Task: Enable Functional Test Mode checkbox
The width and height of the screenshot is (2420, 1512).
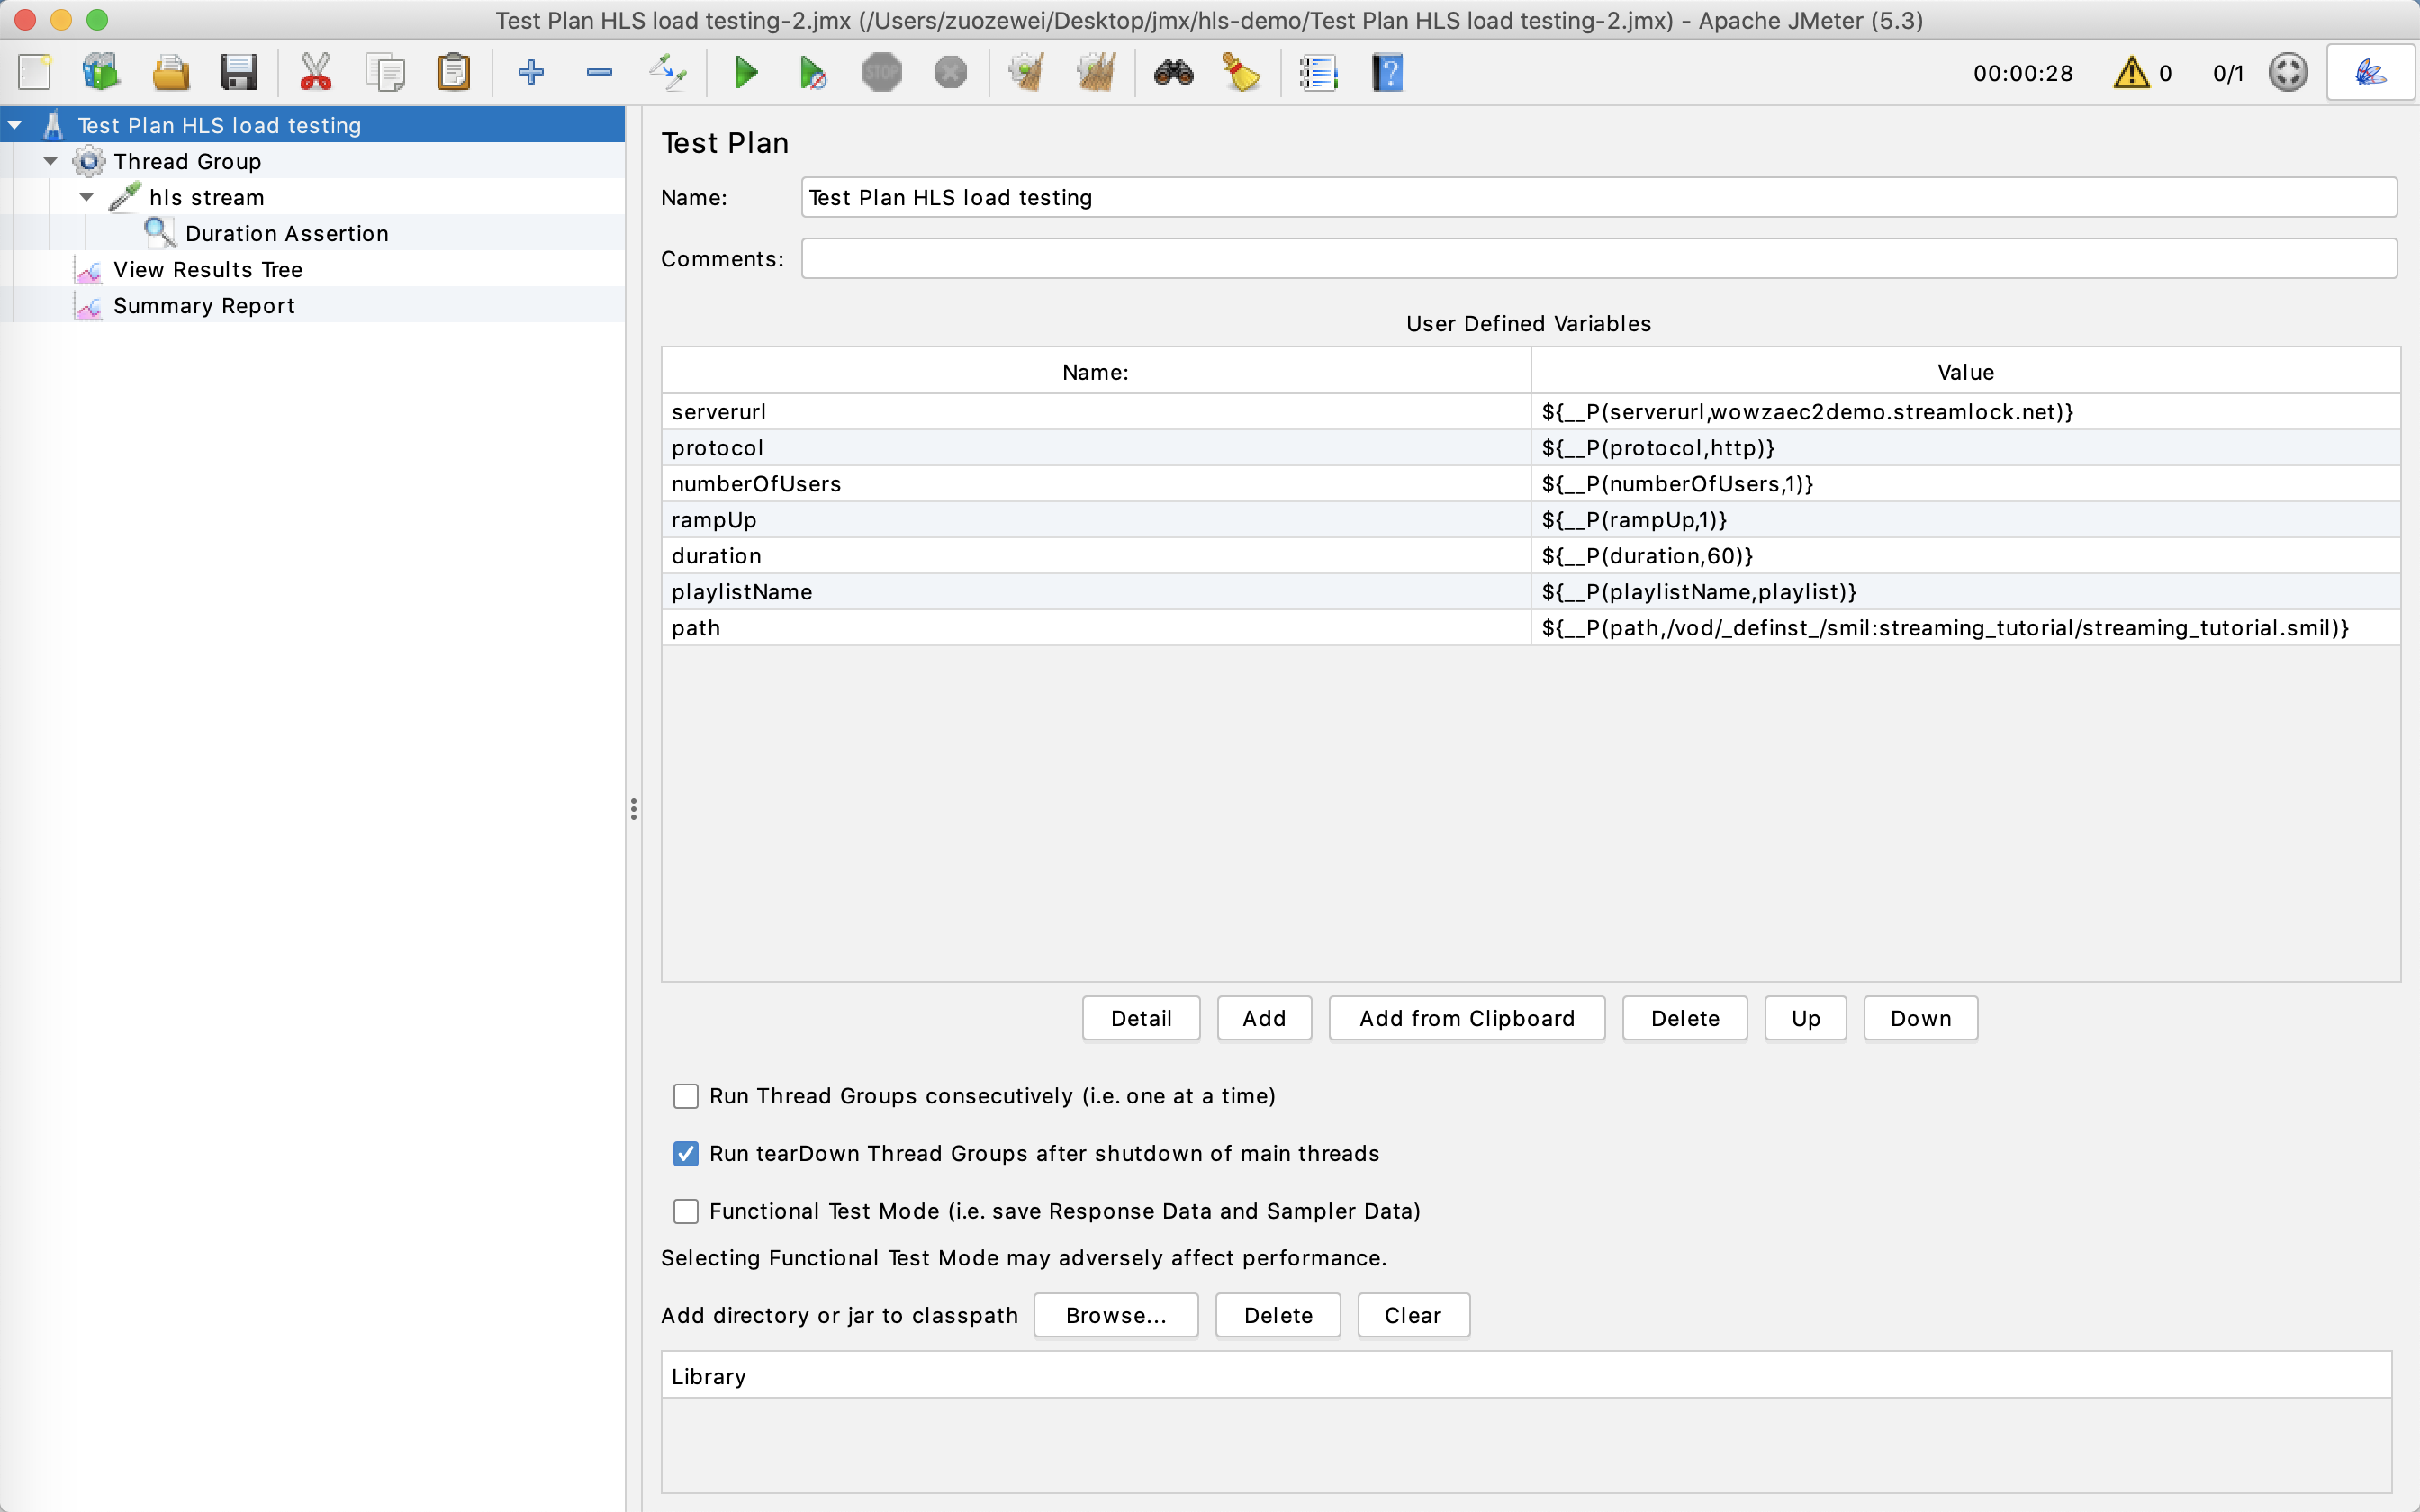Action: [x=686, y=1211]
